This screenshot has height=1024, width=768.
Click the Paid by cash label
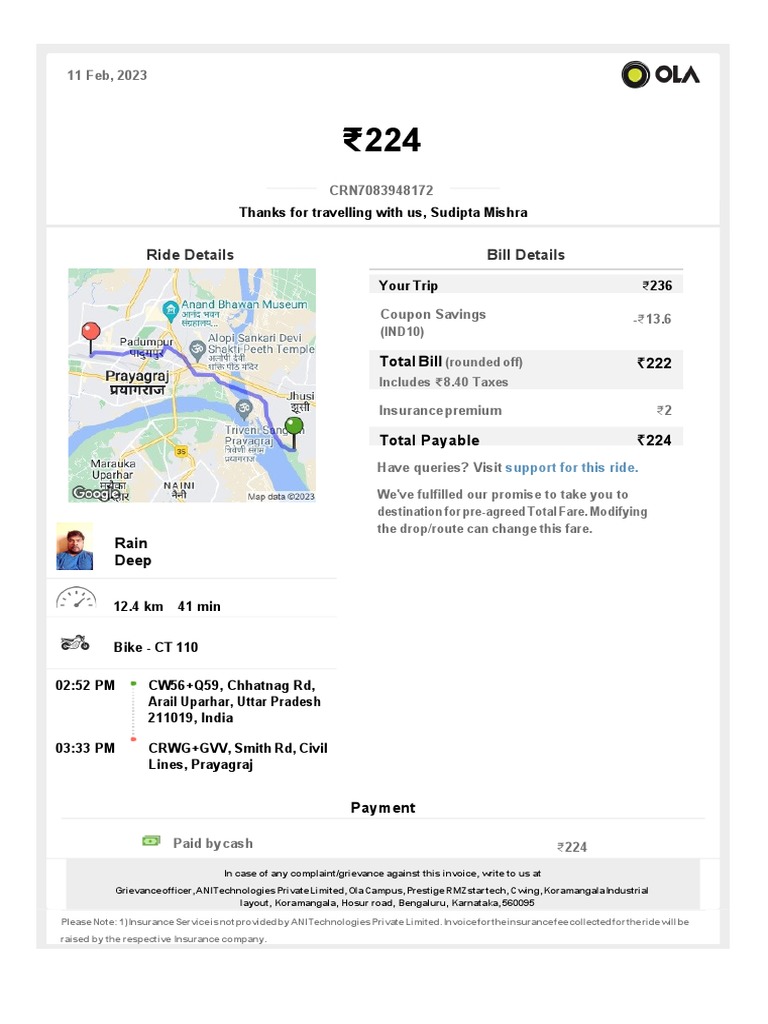pos(212,843)
